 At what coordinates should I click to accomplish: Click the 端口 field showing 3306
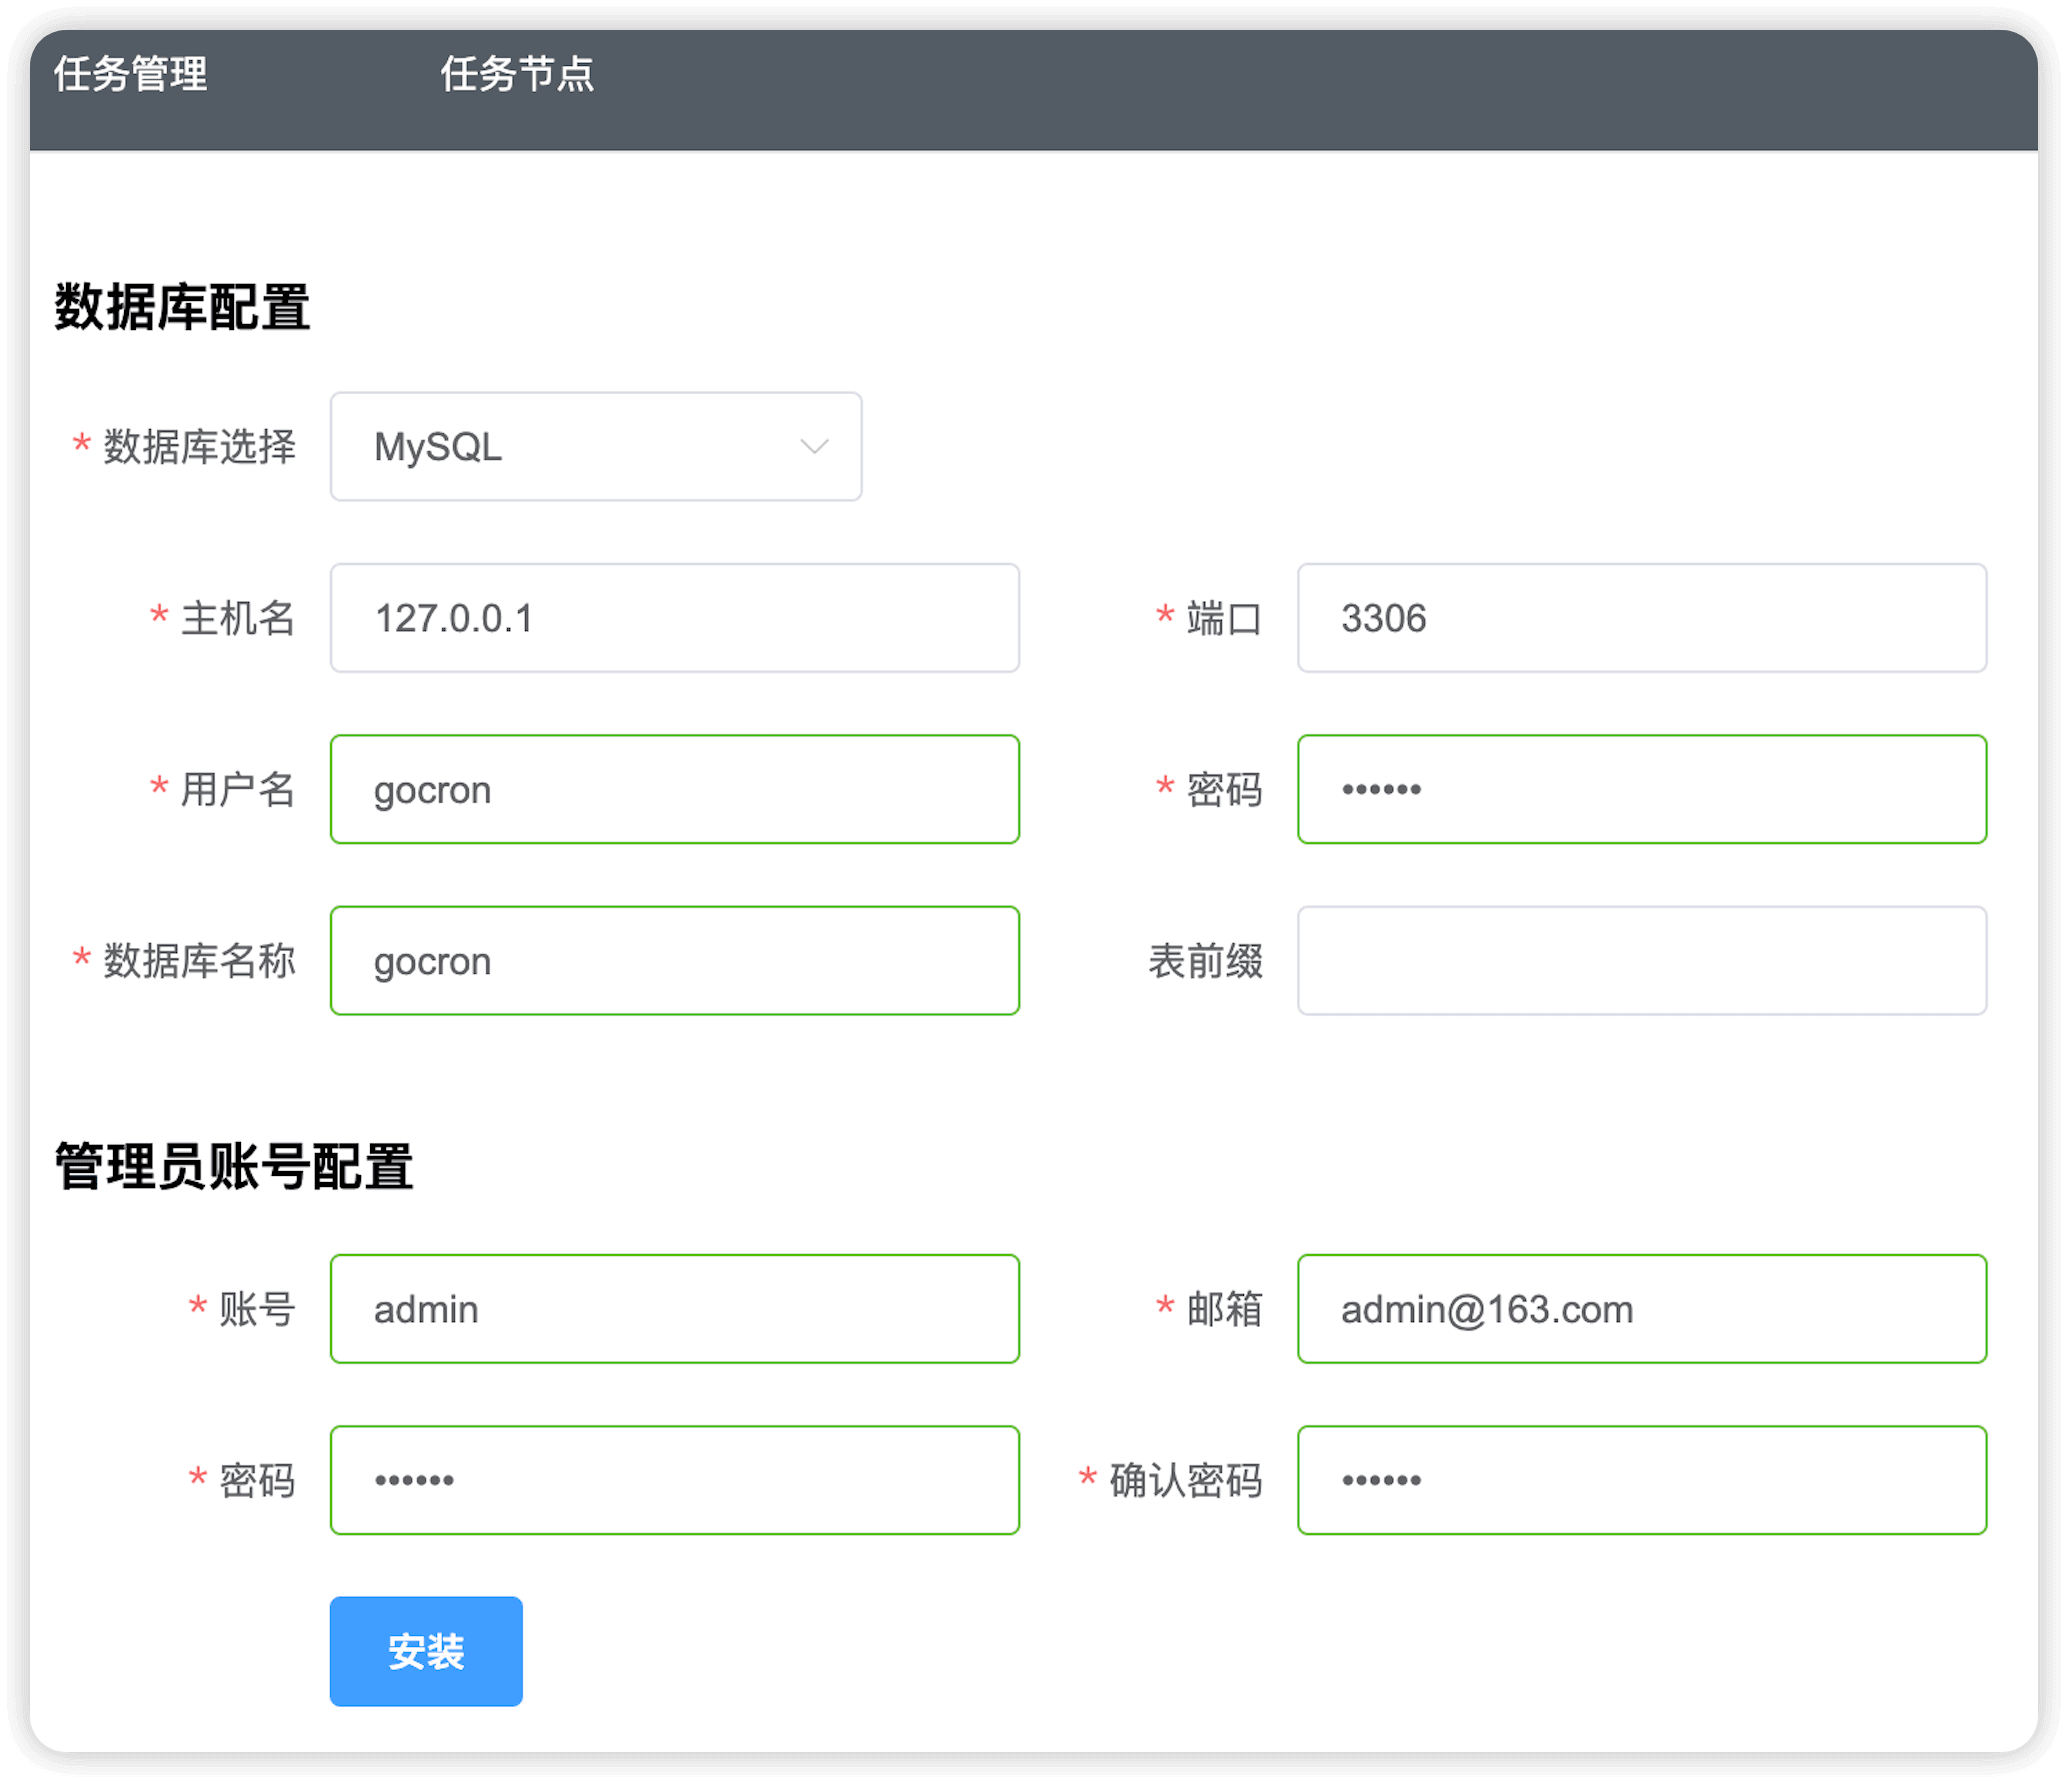coord(1641,618)
